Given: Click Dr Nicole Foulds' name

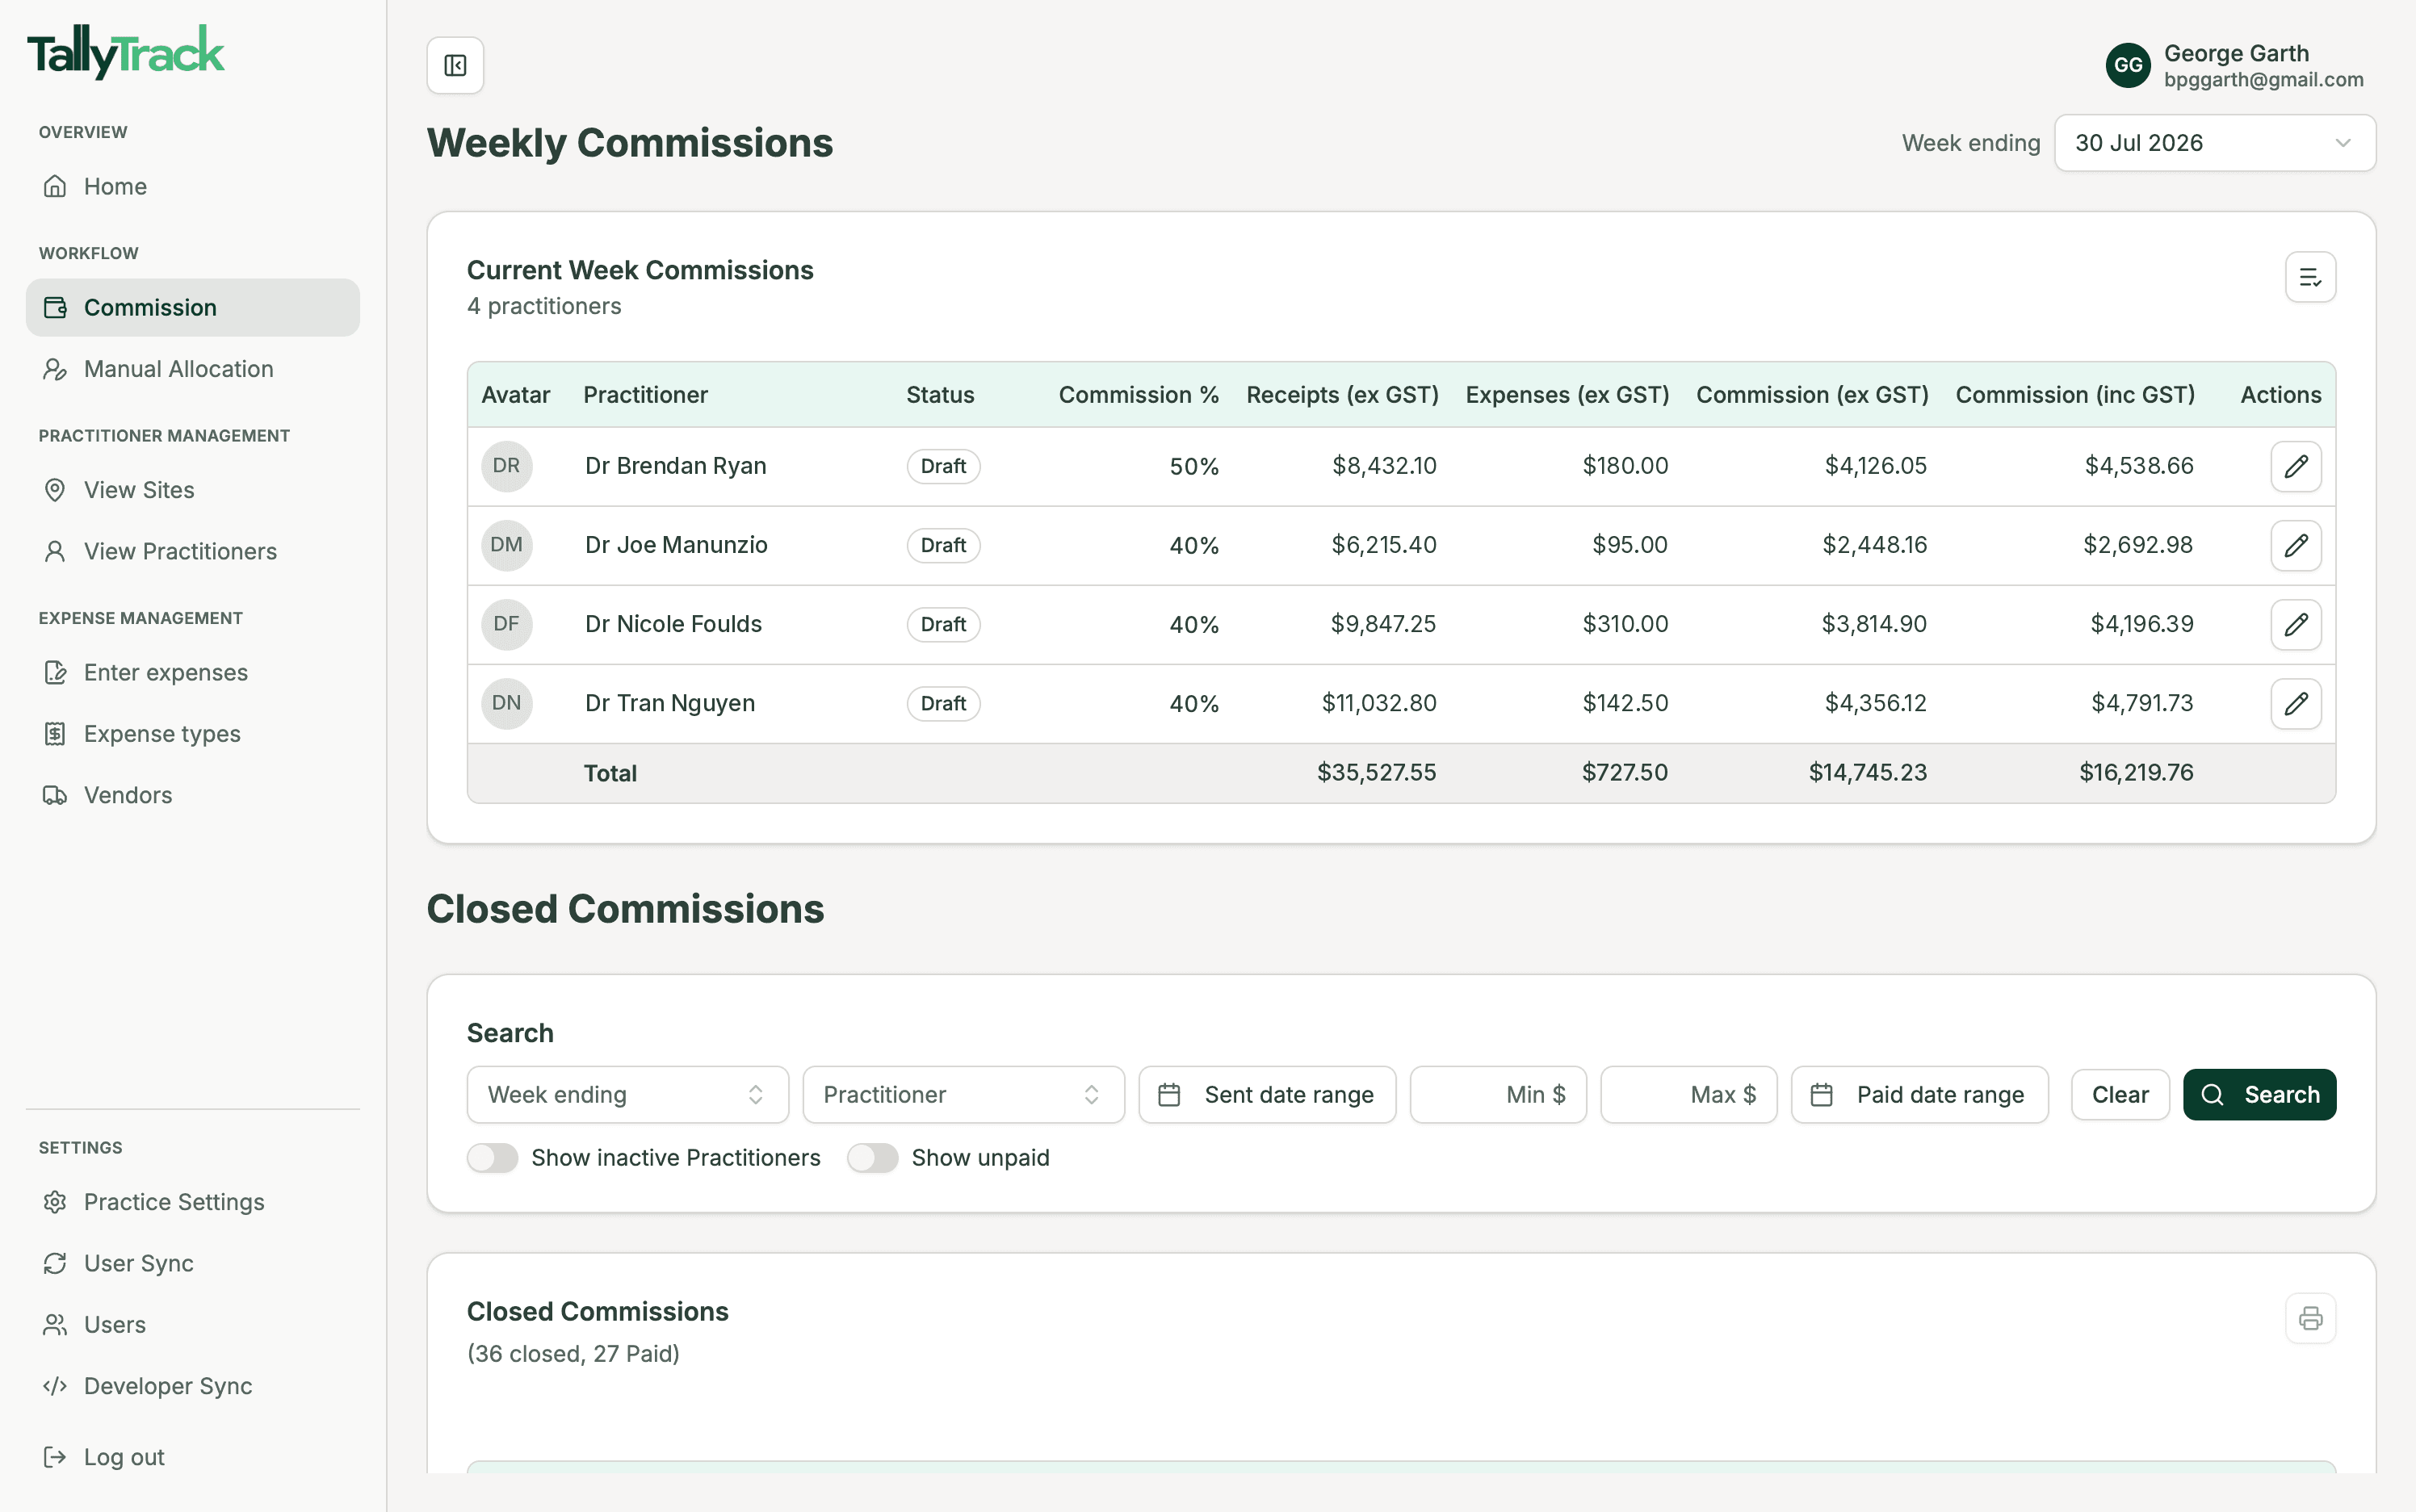Looking at the screenshot, I should tap(673, 624).
